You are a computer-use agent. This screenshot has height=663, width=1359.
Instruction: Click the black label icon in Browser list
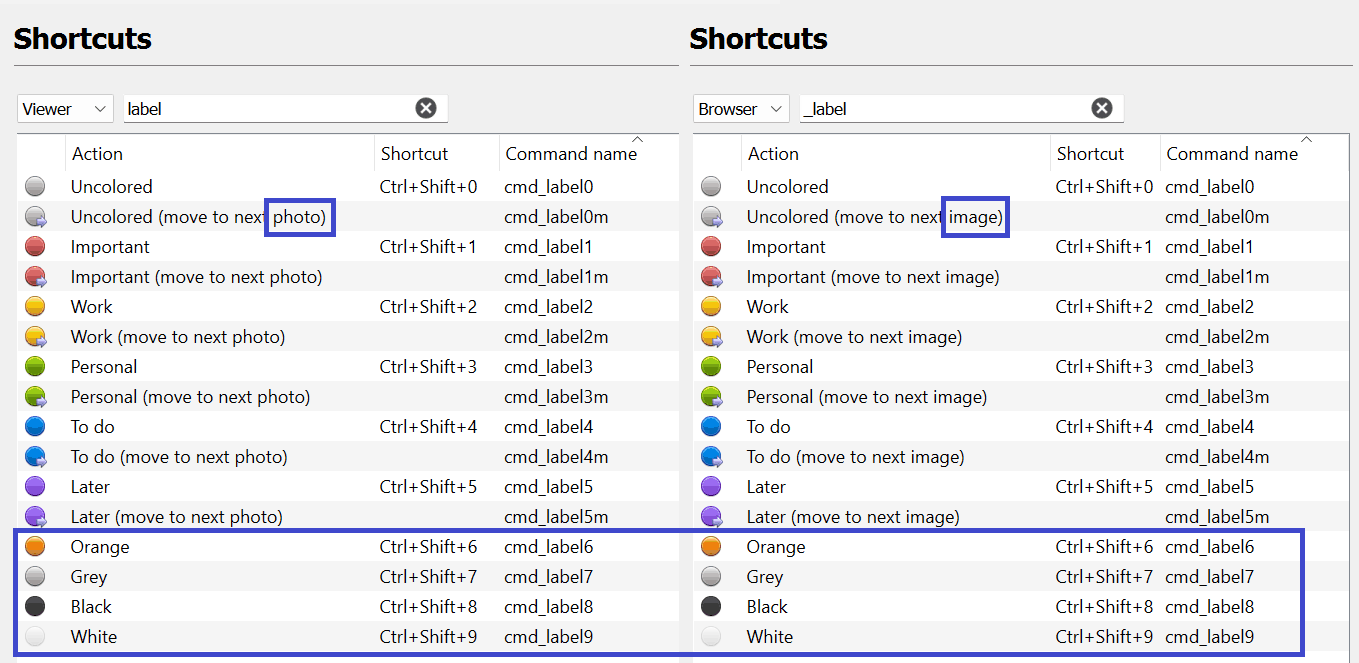pyautogui.click(x=711, y=607)
